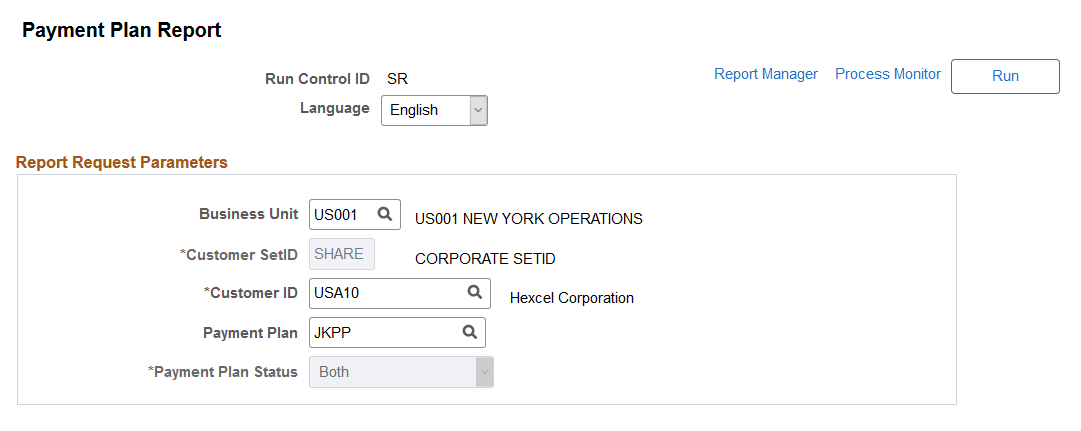Image resolution: width=1081 pixels, height=431 pixels.
Task: Click the Customer SetID field showing SHARE
Action: click(x=341, y=254)
